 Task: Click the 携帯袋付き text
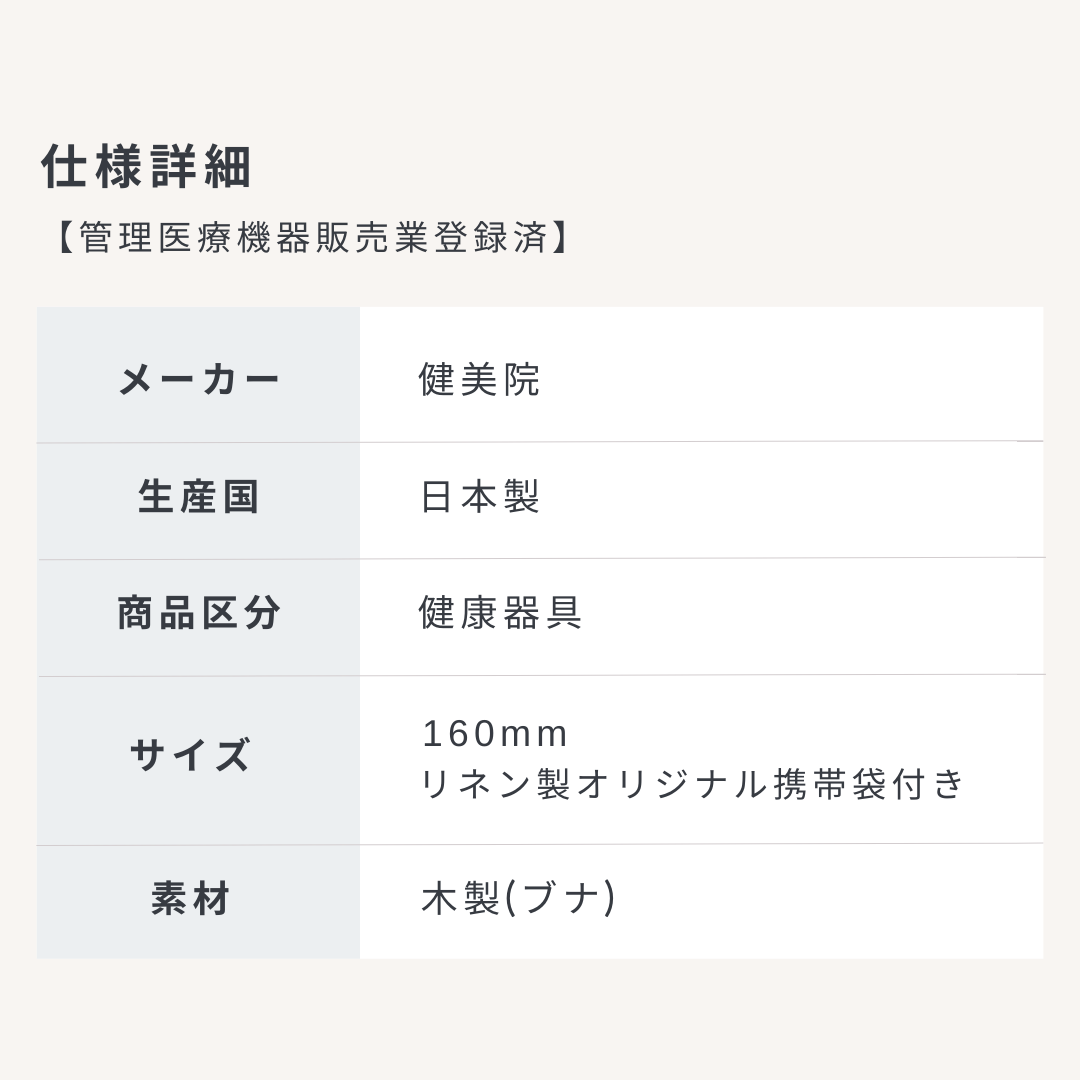(870, 784)
